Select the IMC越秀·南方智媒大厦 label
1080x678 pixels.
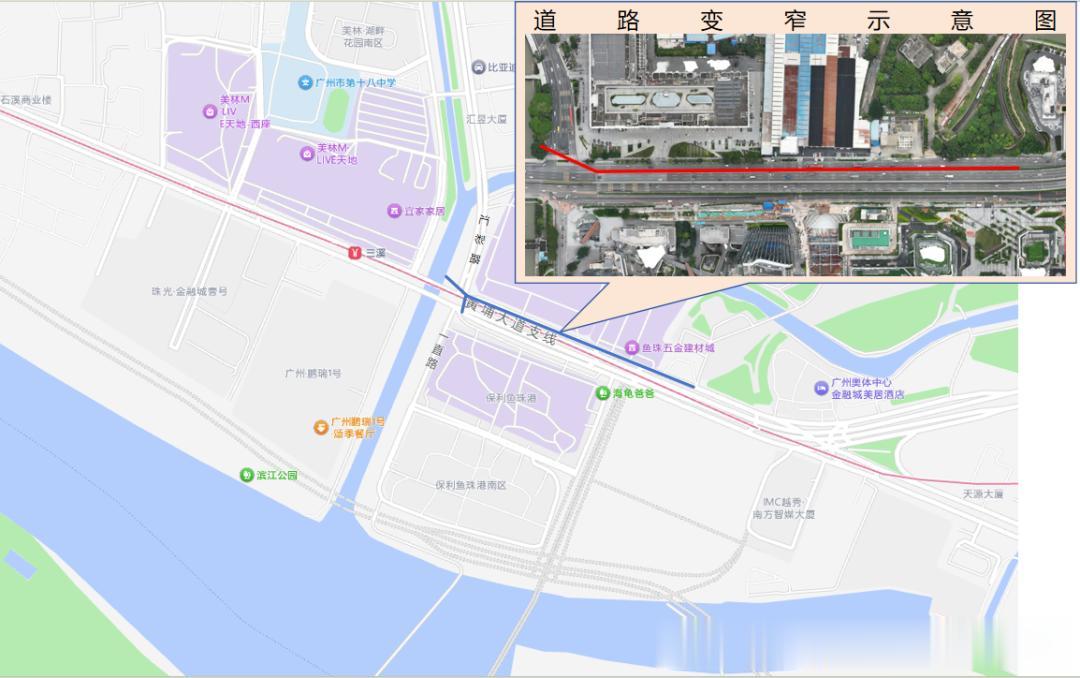click(784, 508)
